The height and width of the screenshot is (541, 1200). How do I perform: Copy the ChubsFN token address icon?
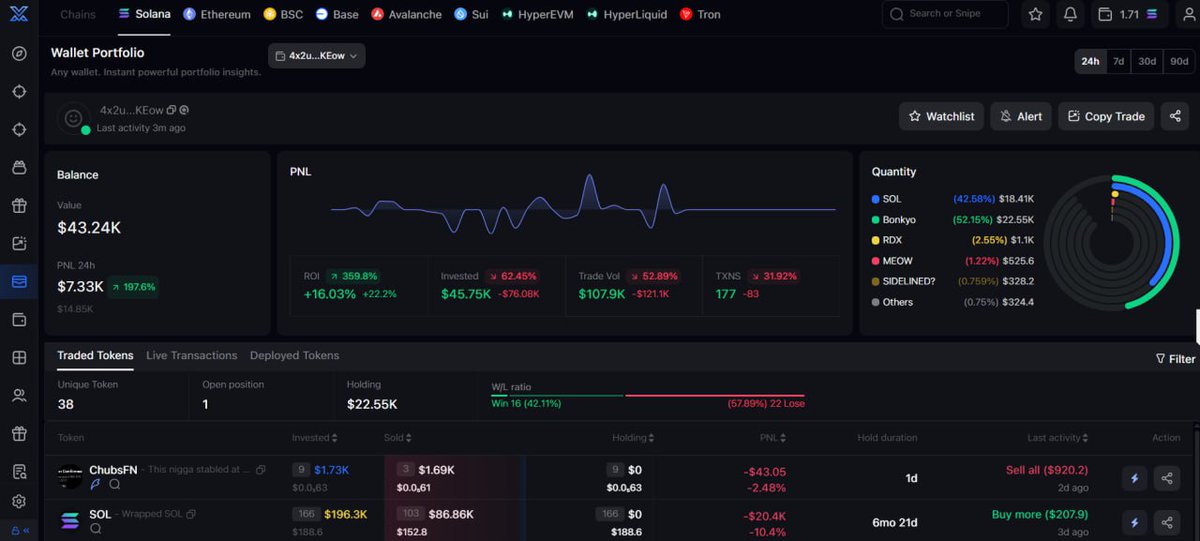pyautogui.click(x=261, y=469)
